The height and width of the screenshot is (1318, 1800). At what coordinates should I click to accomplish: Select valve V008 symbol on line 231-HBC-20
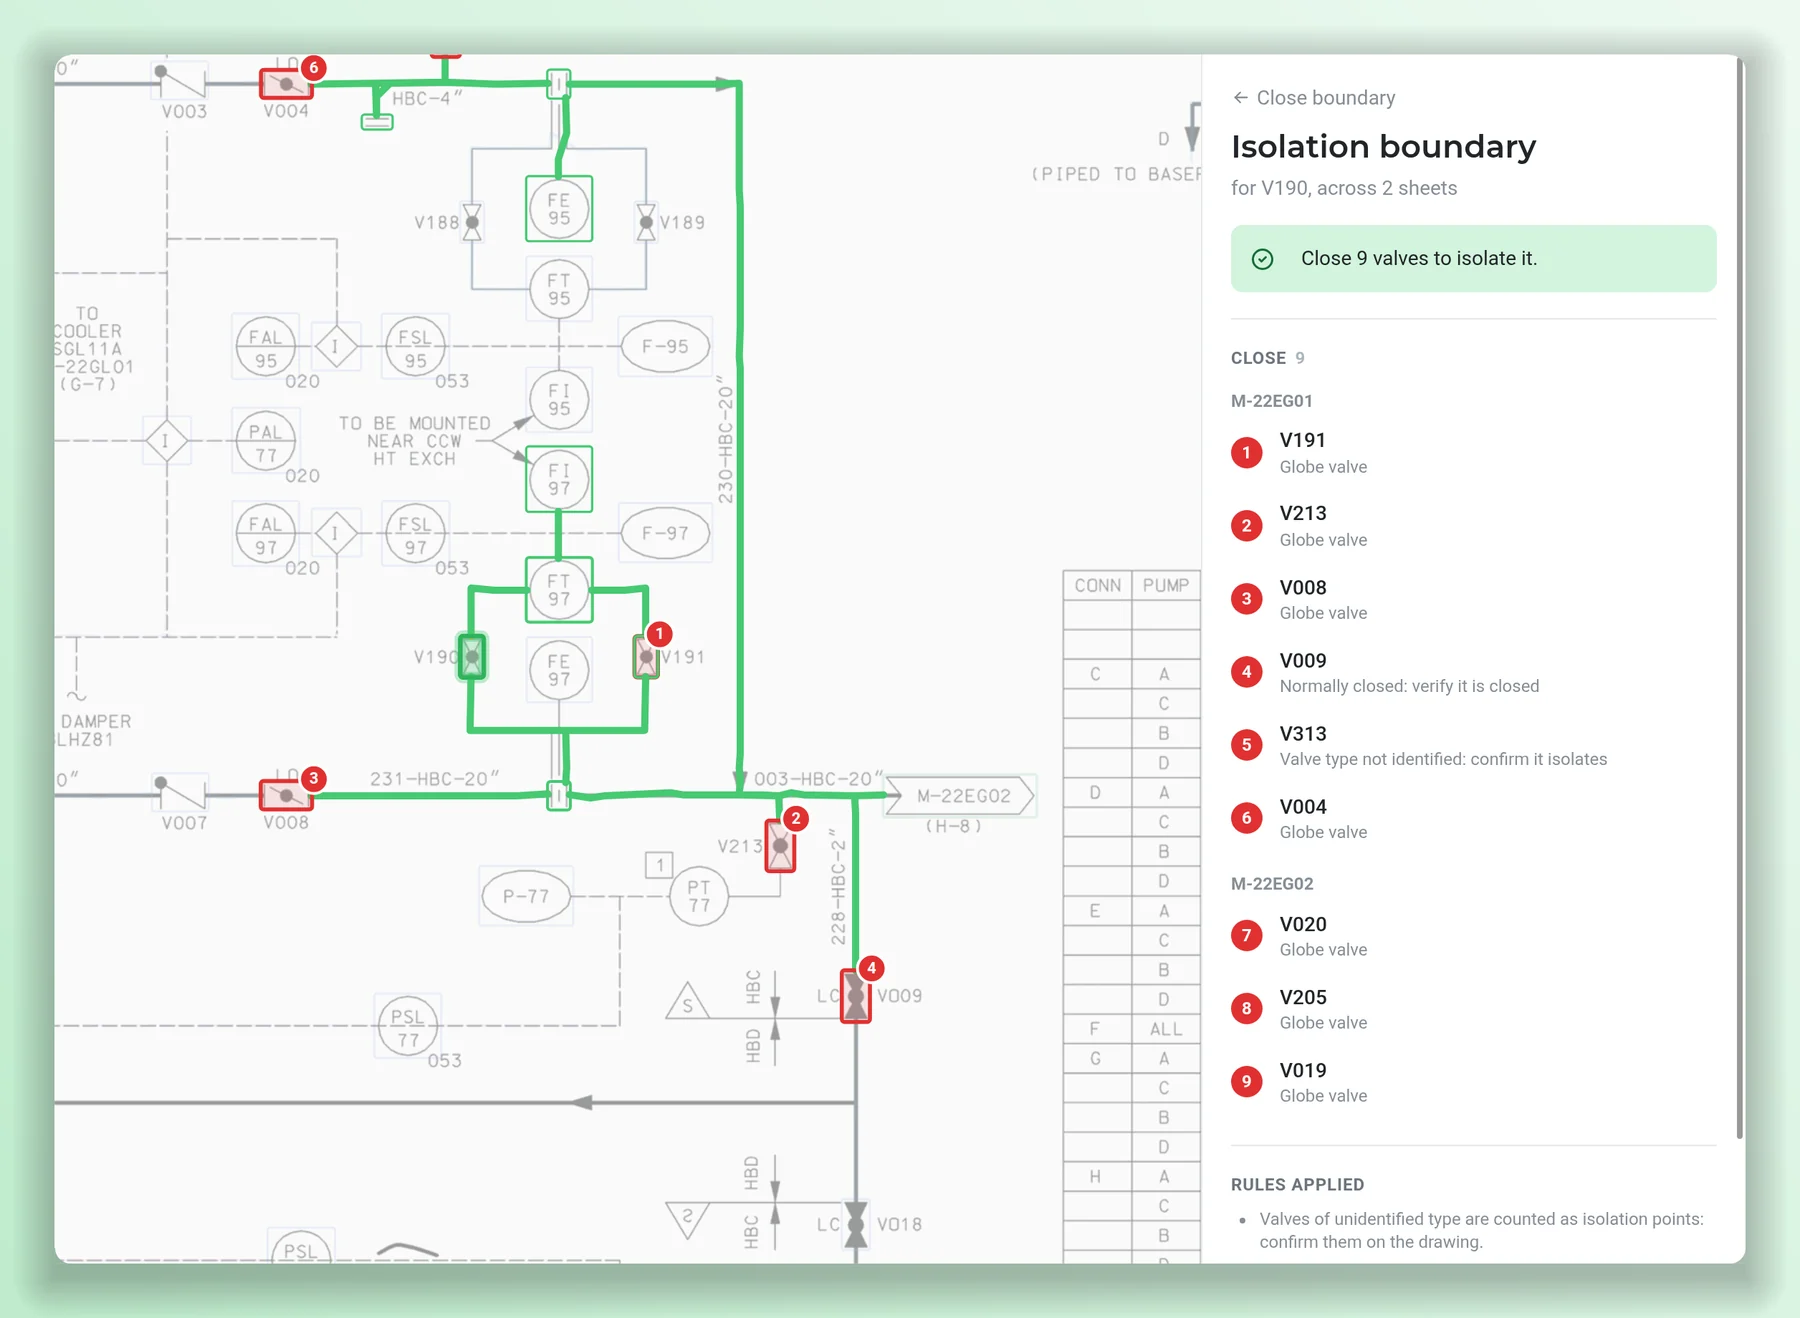286,795
